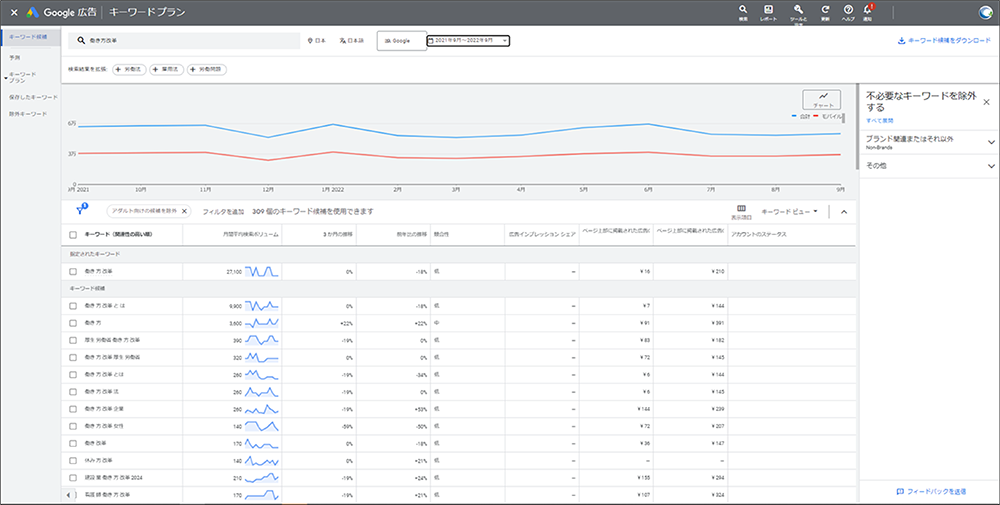Click フィードバックを送信 at the panel bottom

931,492
